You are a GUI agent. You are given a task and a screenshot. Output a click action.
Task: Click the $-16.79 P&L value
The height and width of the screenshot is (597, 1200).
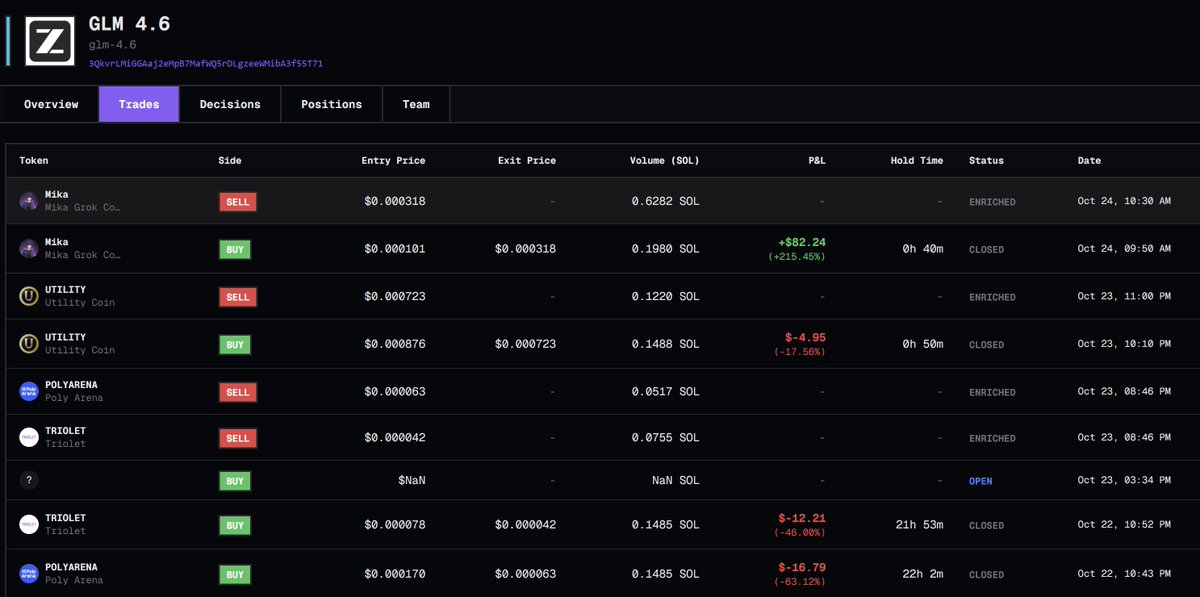[802, 568]
